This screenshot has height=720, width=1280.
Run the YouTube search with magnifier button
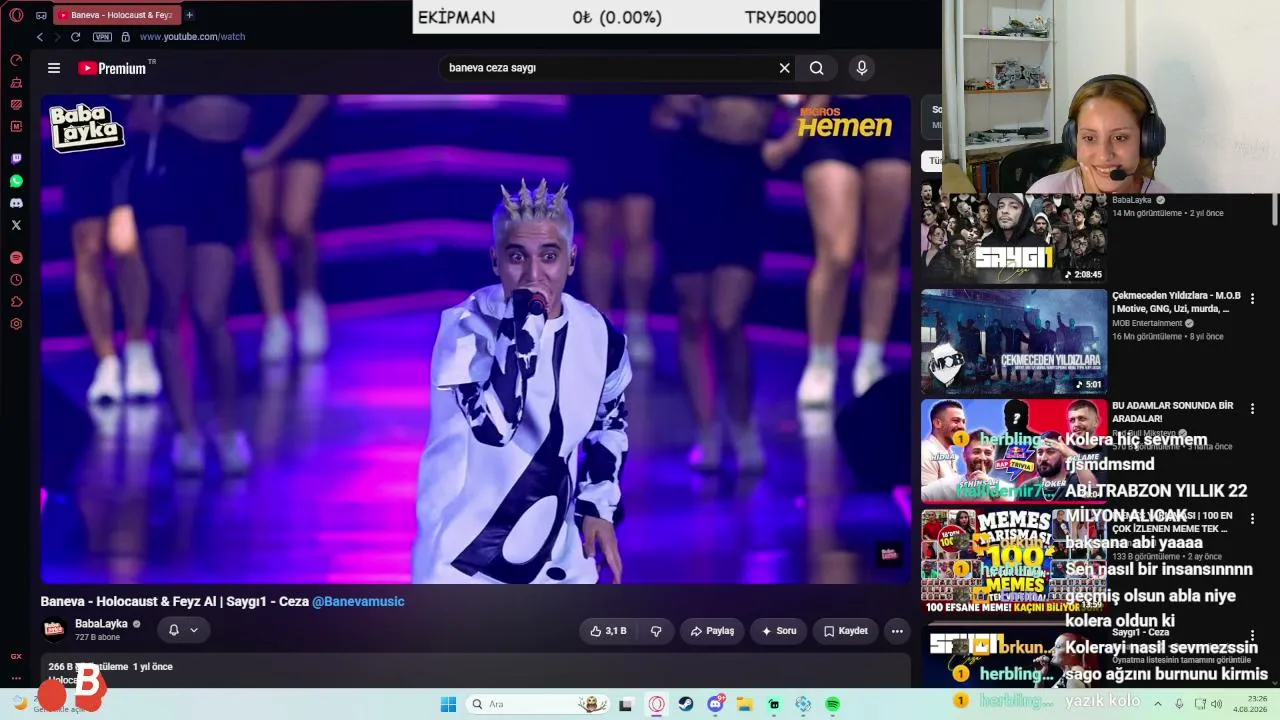coord(817,68)
